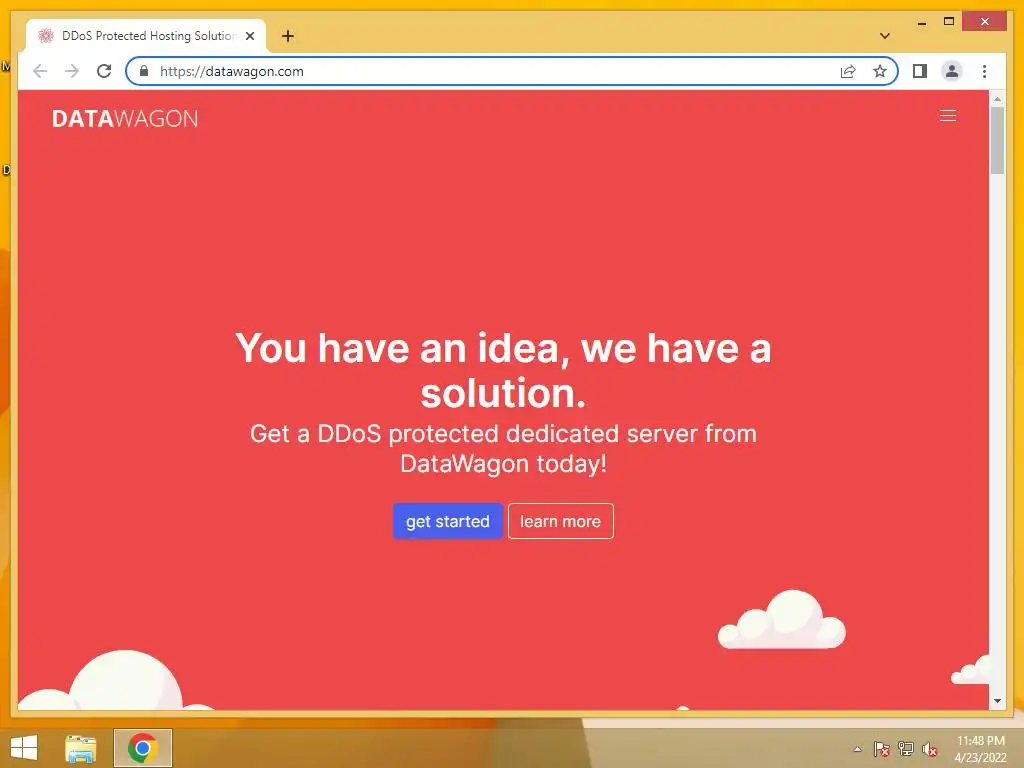This screenshot has height=768, width=1024.
Task: View site info via the lock icon
Action: tap(144, 71)
